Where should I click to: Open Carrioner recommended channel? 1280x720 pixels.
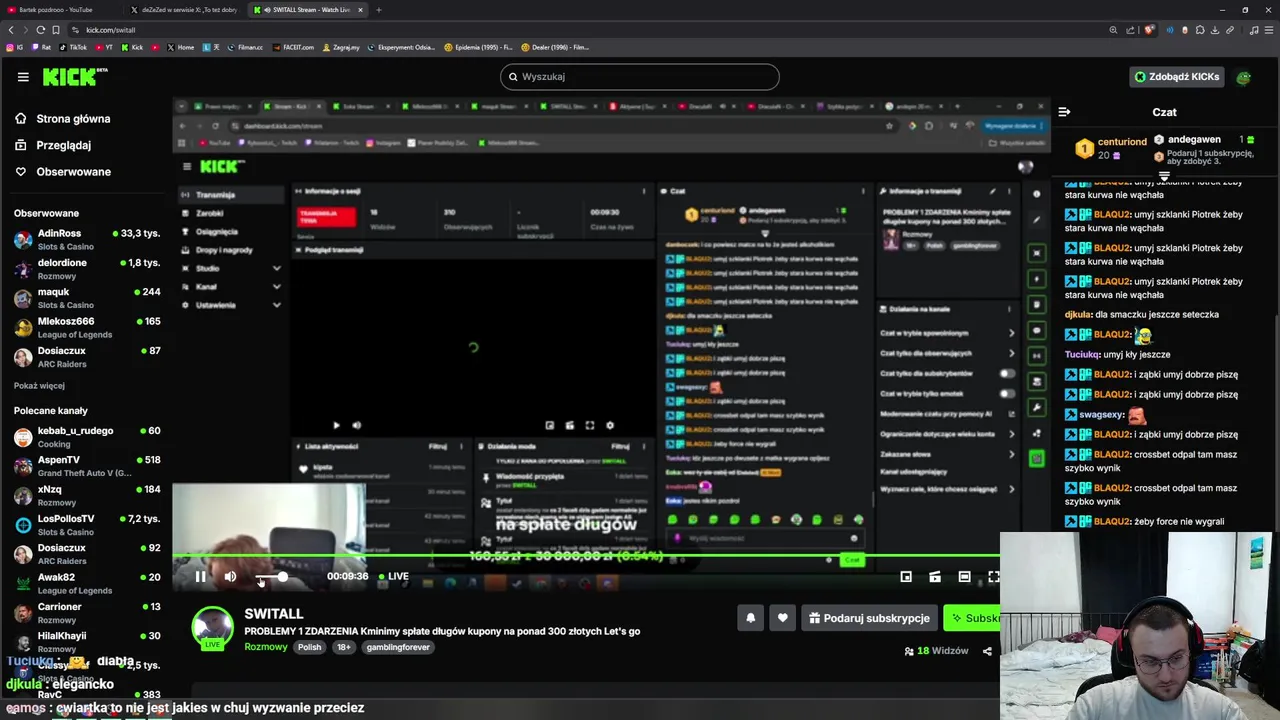87,613
